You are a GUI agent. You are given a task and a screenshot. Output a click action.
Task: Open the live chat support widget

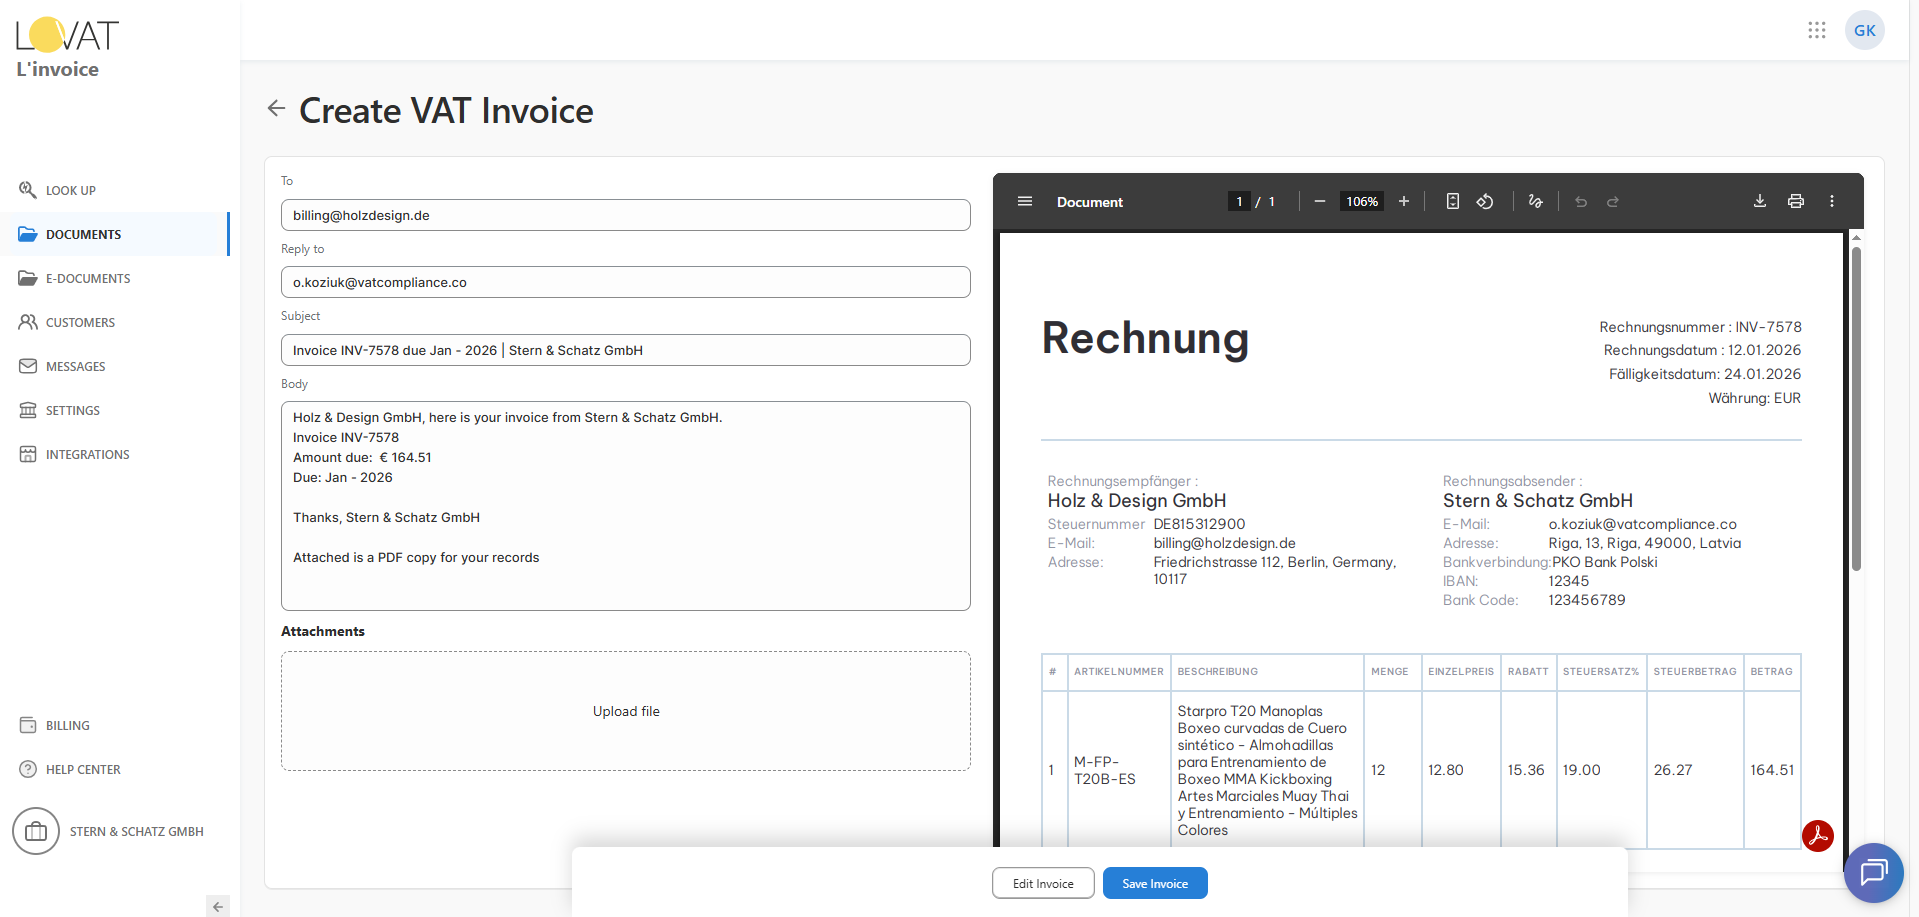[1872, 872]
